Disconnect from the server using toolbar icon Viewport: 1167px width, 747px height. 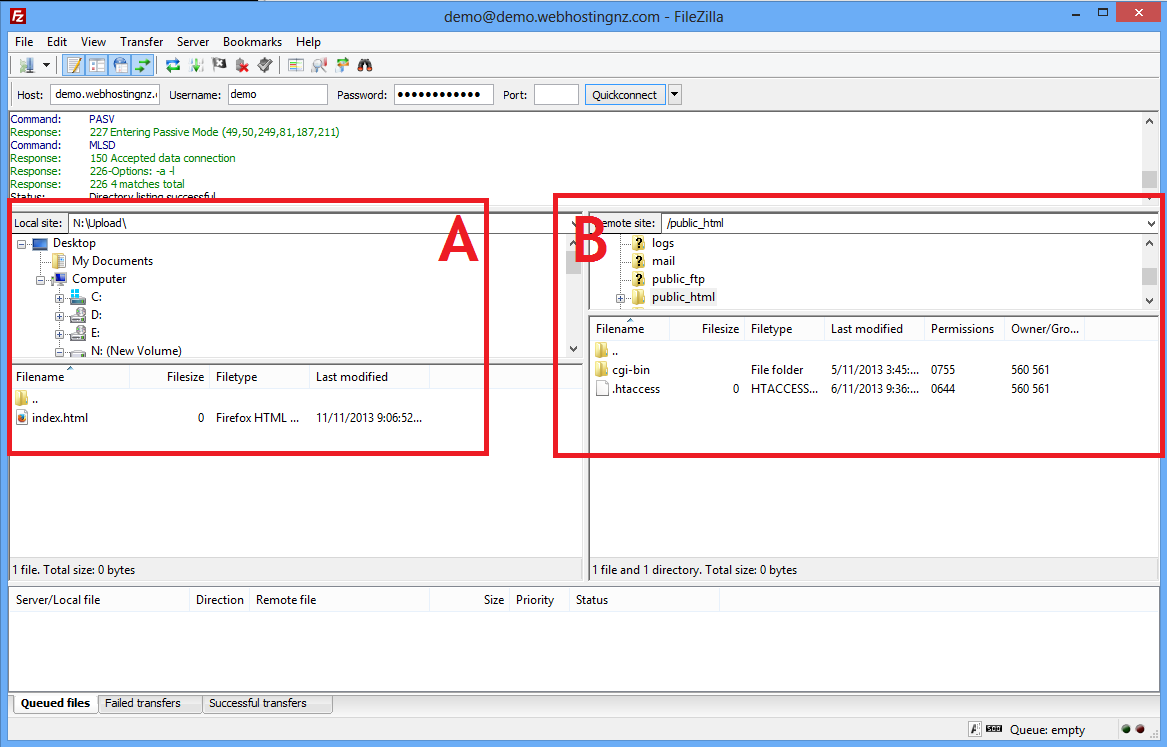pyautogui.click(x=242, y=65)
